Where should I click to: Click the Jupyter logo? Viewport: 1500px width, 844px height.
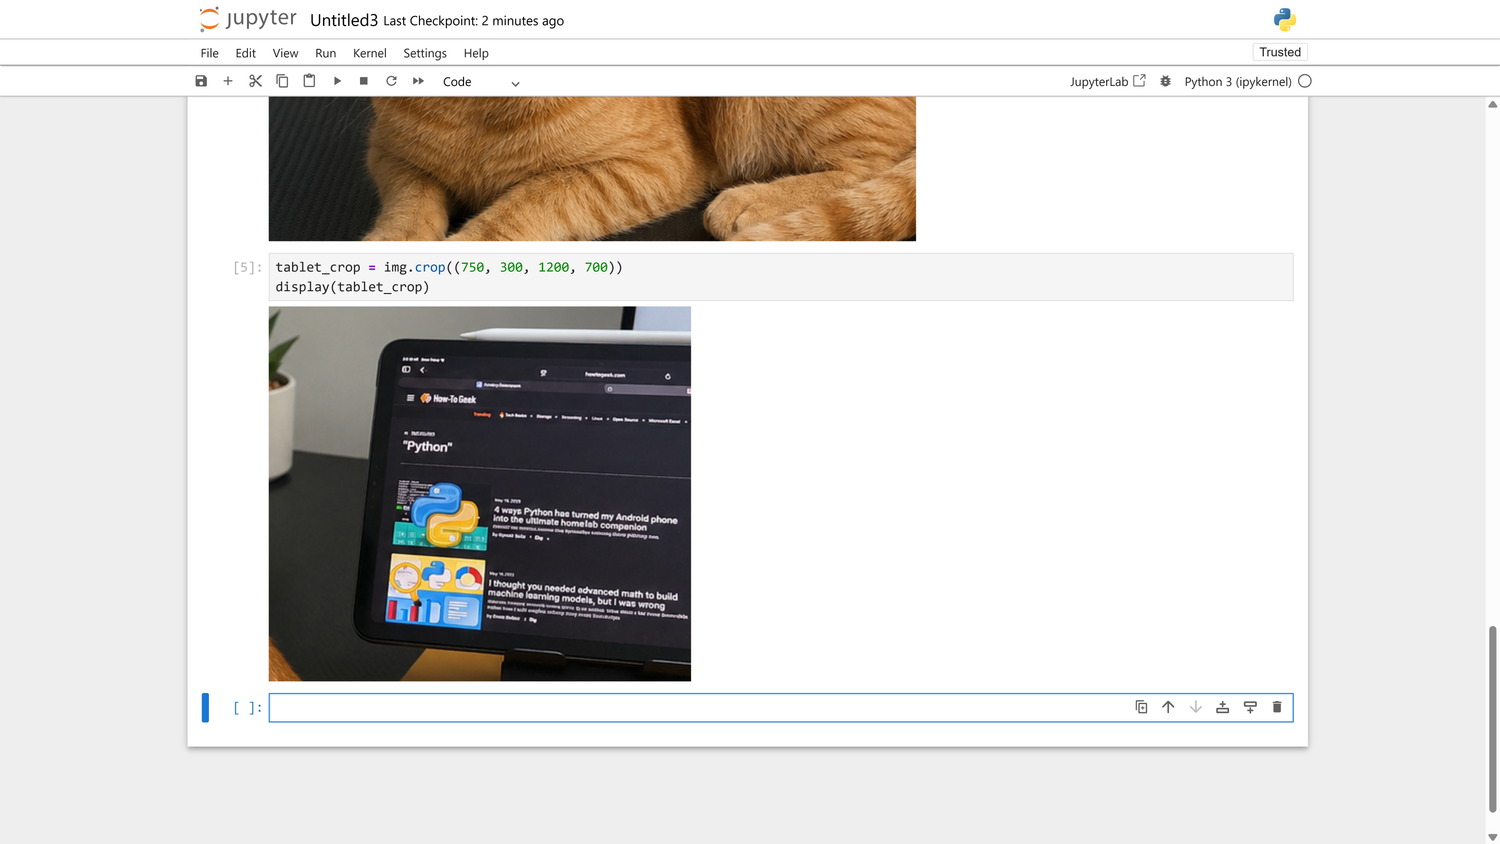tap(248, 19)
